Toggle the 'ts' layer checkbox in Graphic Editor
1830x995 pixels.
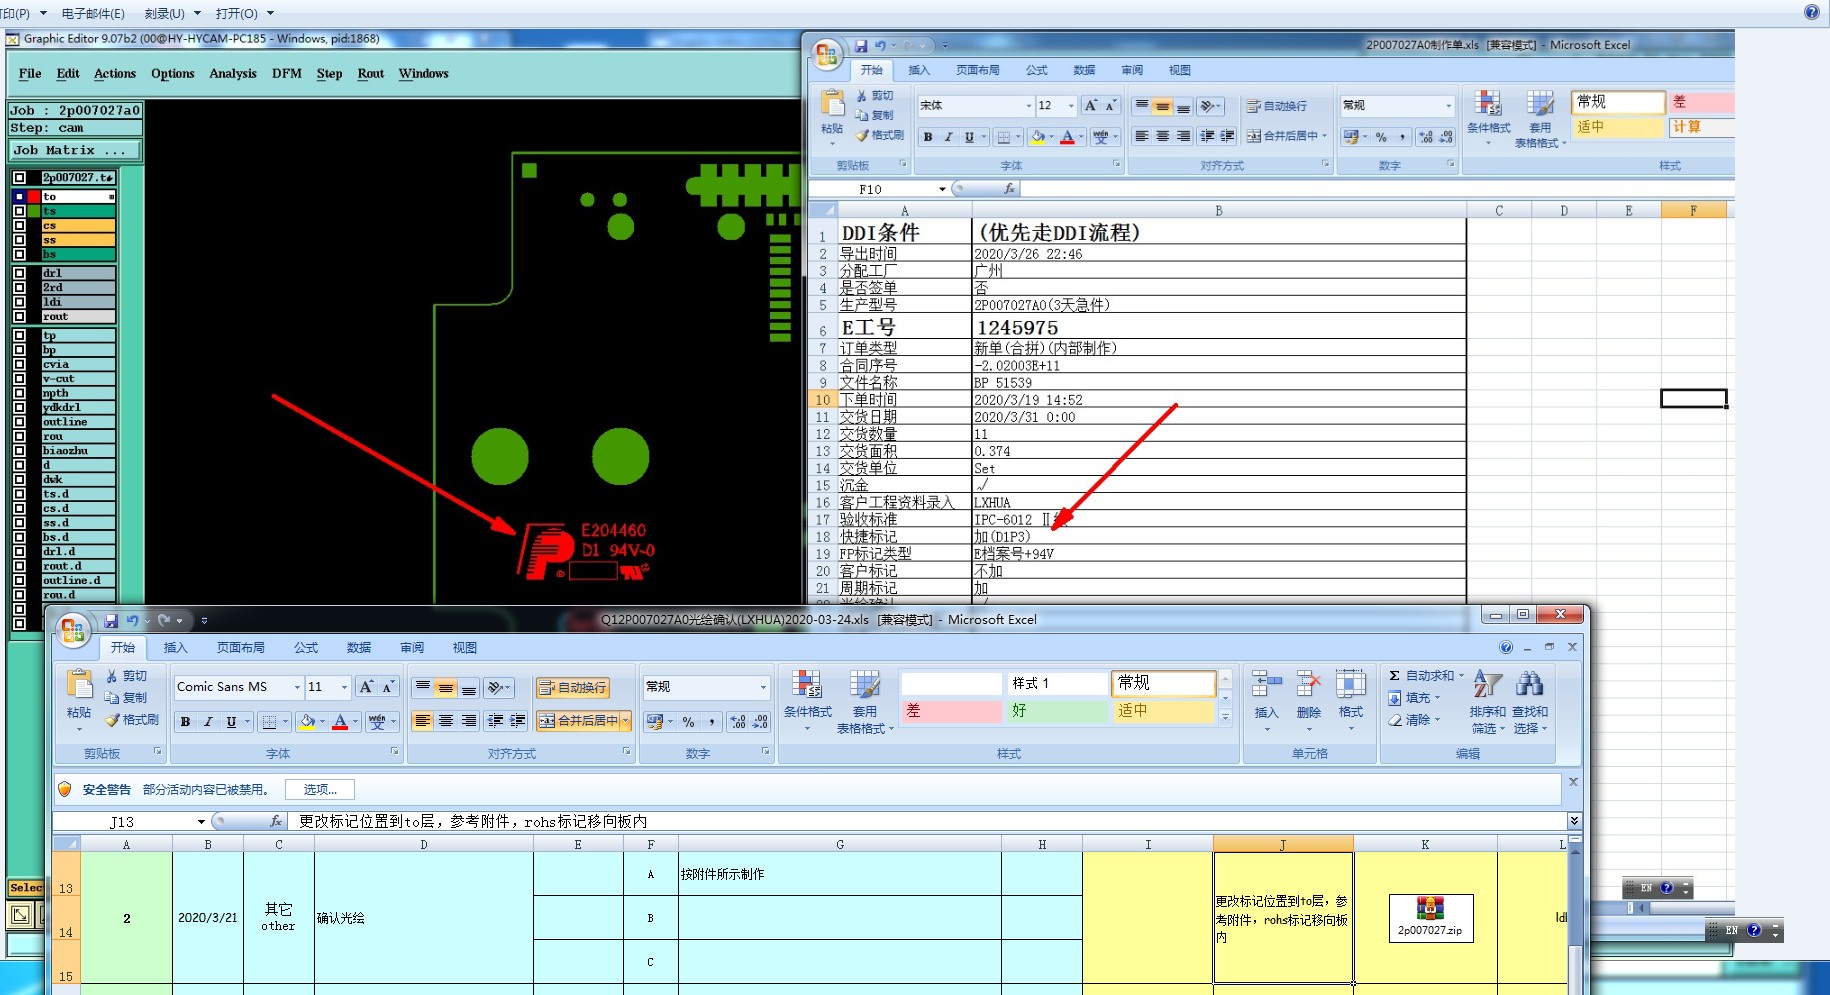point(19,211)
